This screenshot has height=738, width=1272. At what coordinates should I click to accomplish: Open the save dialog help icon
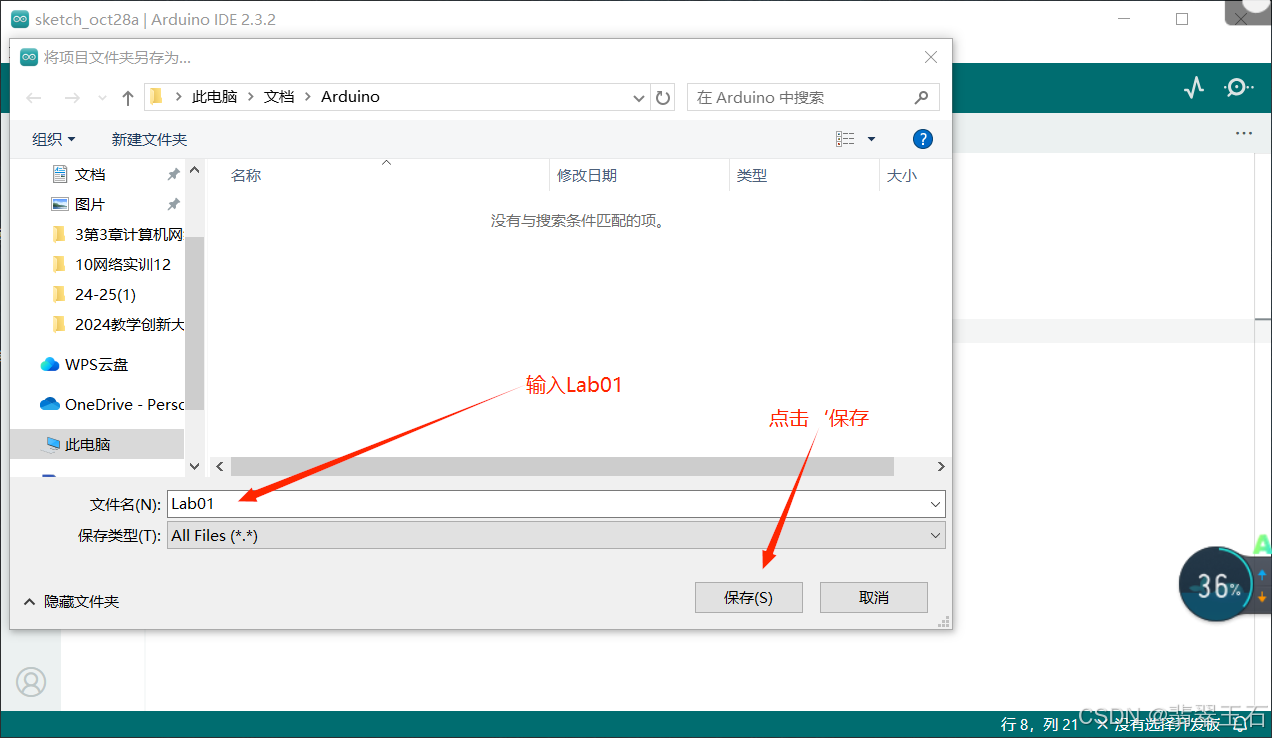click(x=923, y=139)
